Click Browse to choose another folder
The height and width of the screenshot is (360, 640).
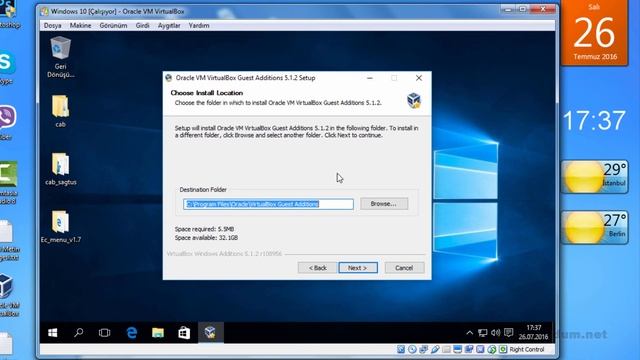click(384, 204)
